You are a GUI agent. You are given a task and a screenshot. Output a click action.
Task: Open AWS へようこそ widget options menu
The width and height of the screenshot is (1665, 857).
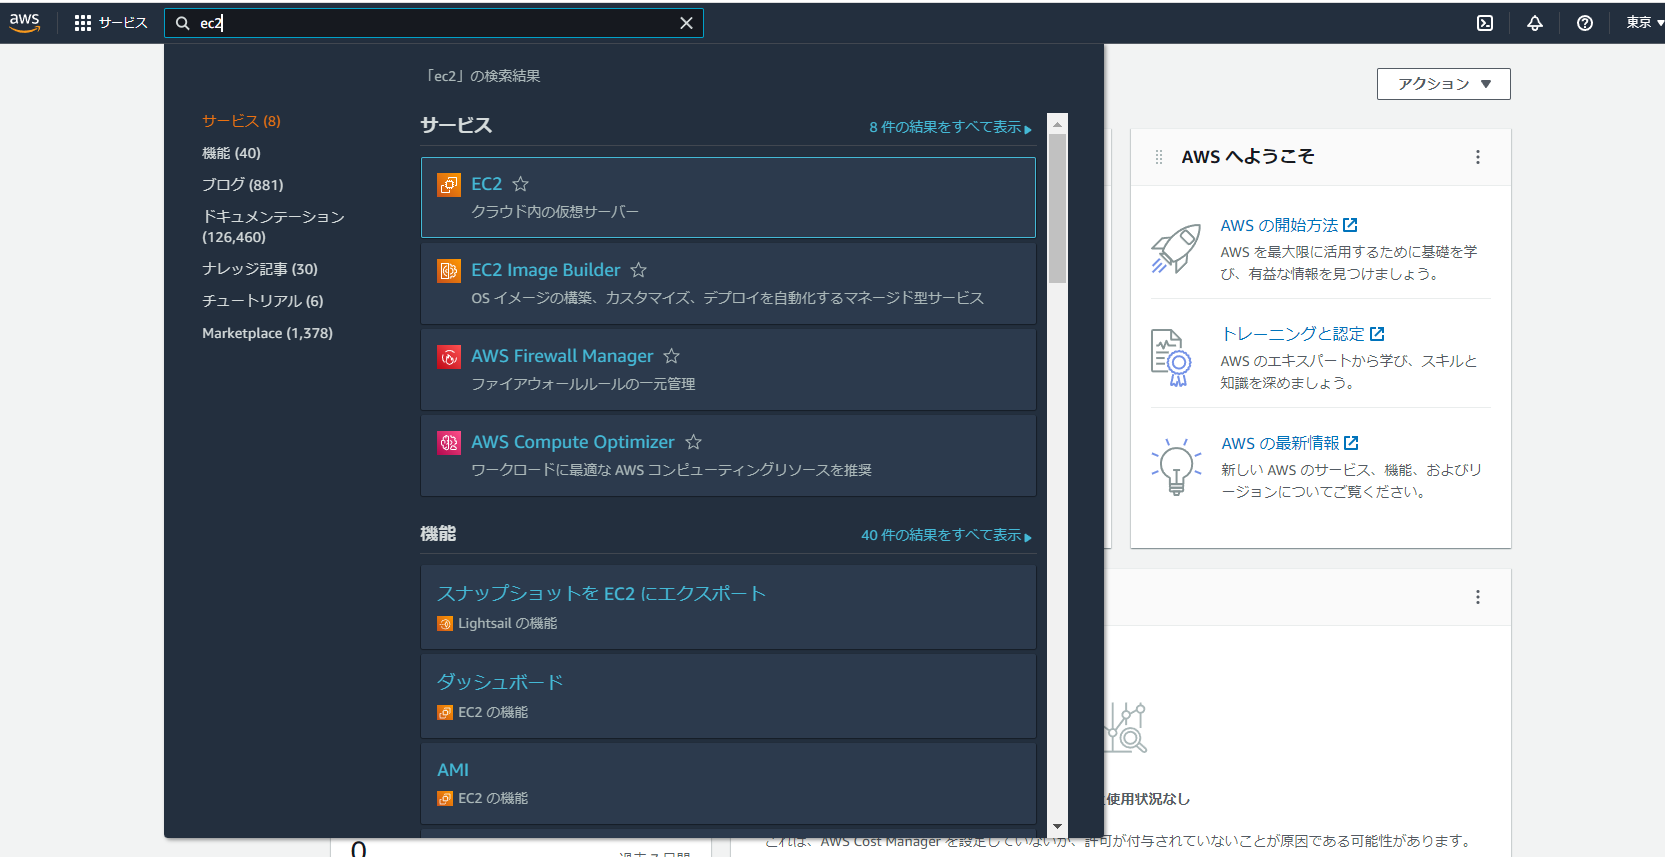[x=1477, y=157]
